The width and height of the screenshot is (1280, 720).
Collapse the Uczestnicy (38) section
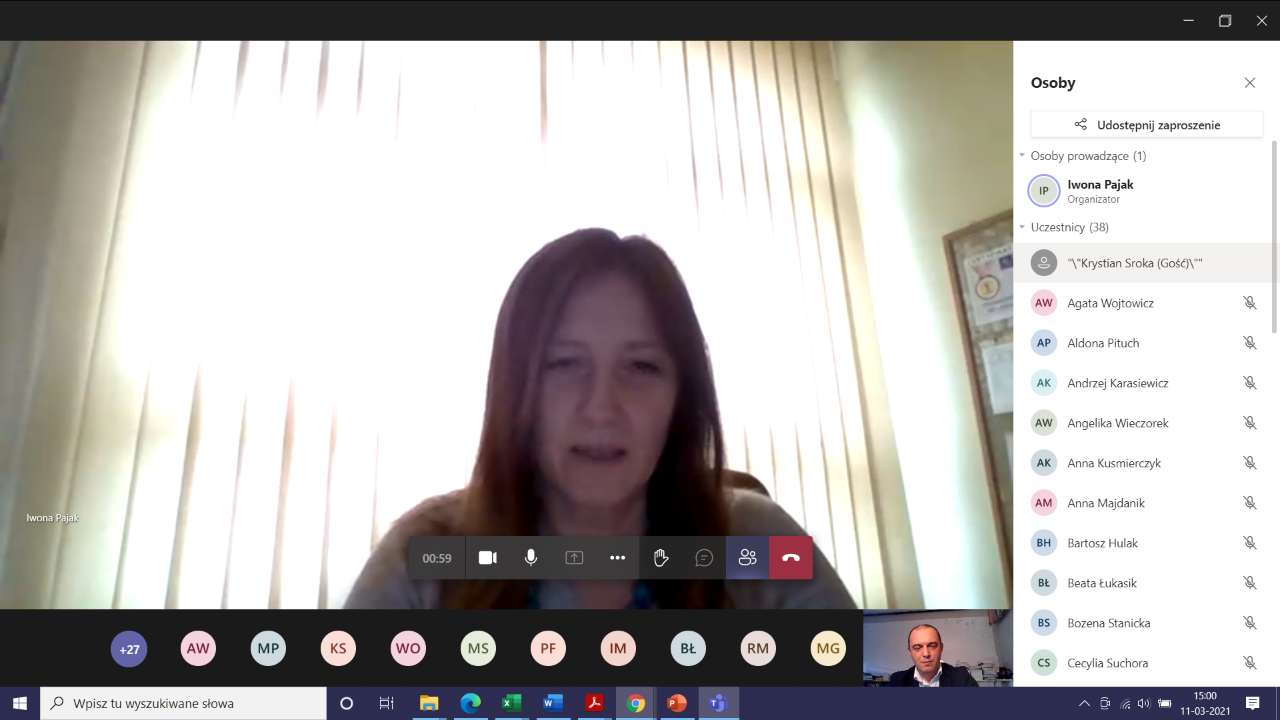[x=1023, y=227]
